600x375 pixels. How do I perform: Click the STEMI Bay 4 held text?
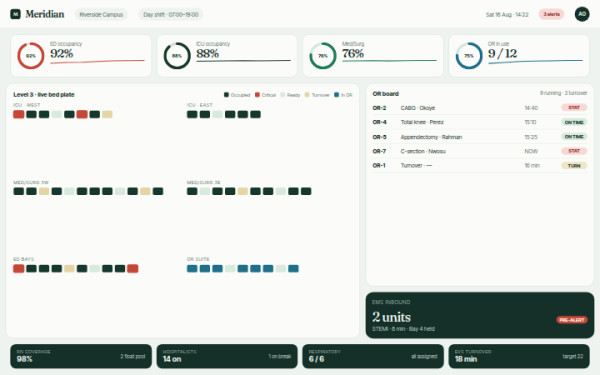pyautogui.click(x=403, y=329)
